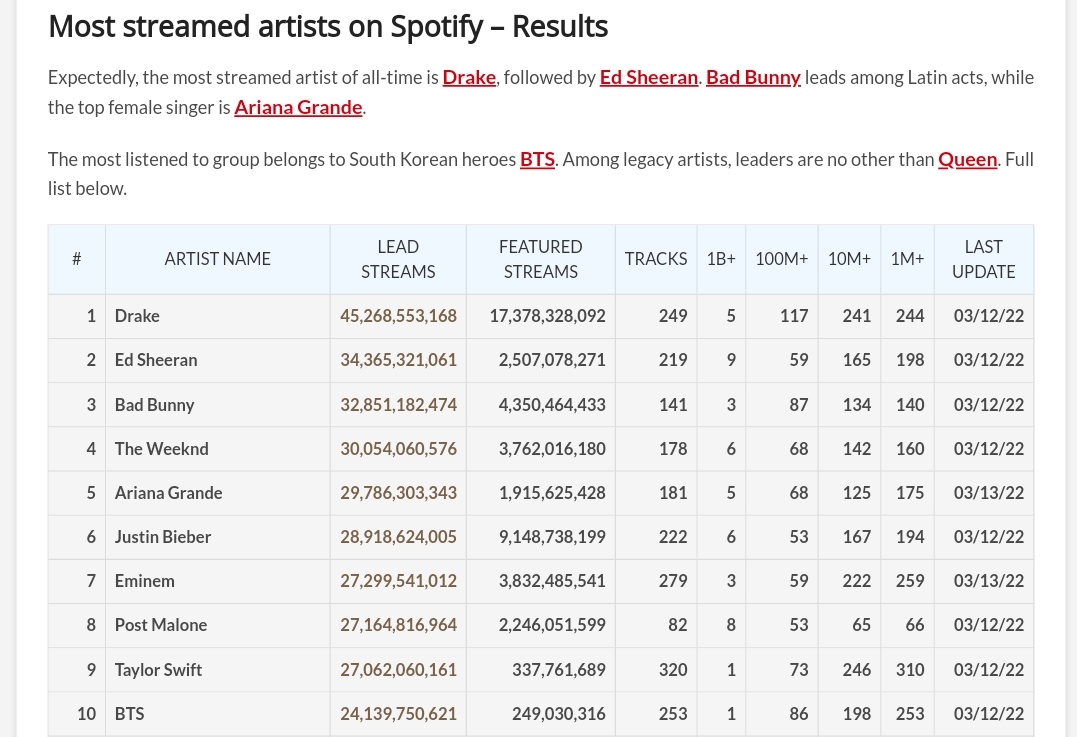The height and width of the screenshot is (737, 1077).
Task: Click Post Malone's 1M+ count 66
Action: click(915, 624)
